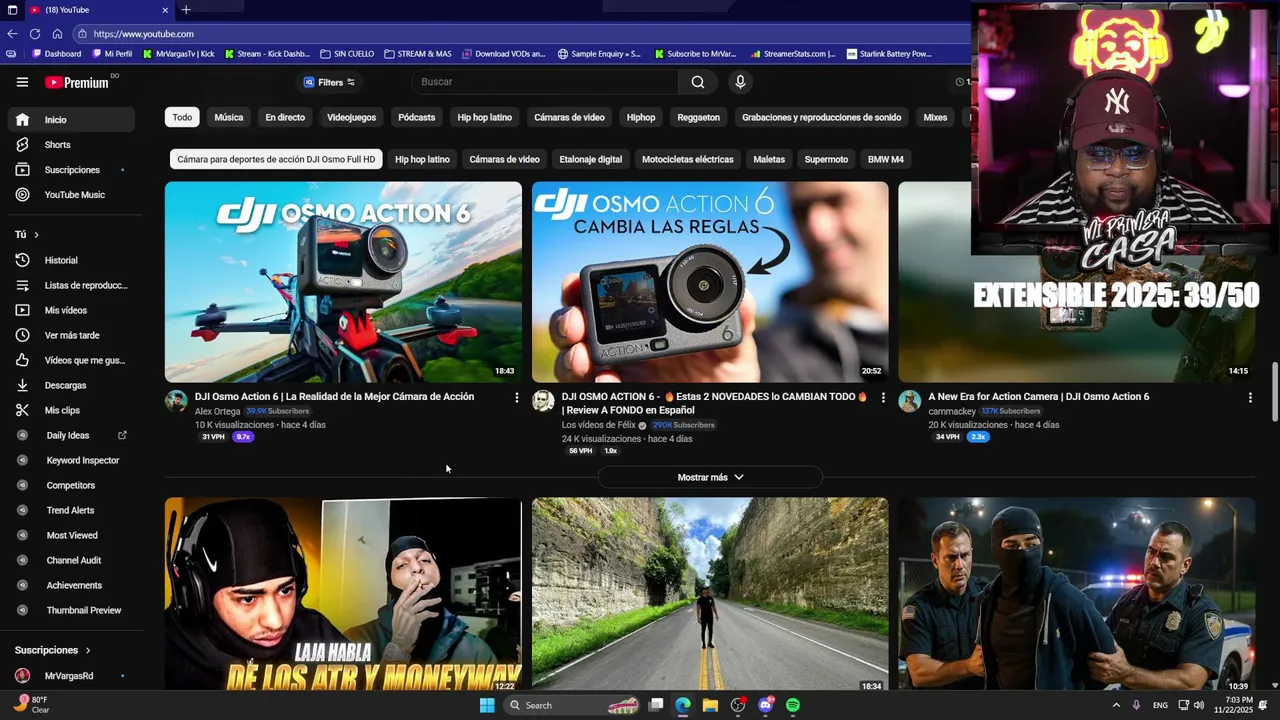Expand Mostrar más section
Viewport: 1280px width, 720px height.
710,477
